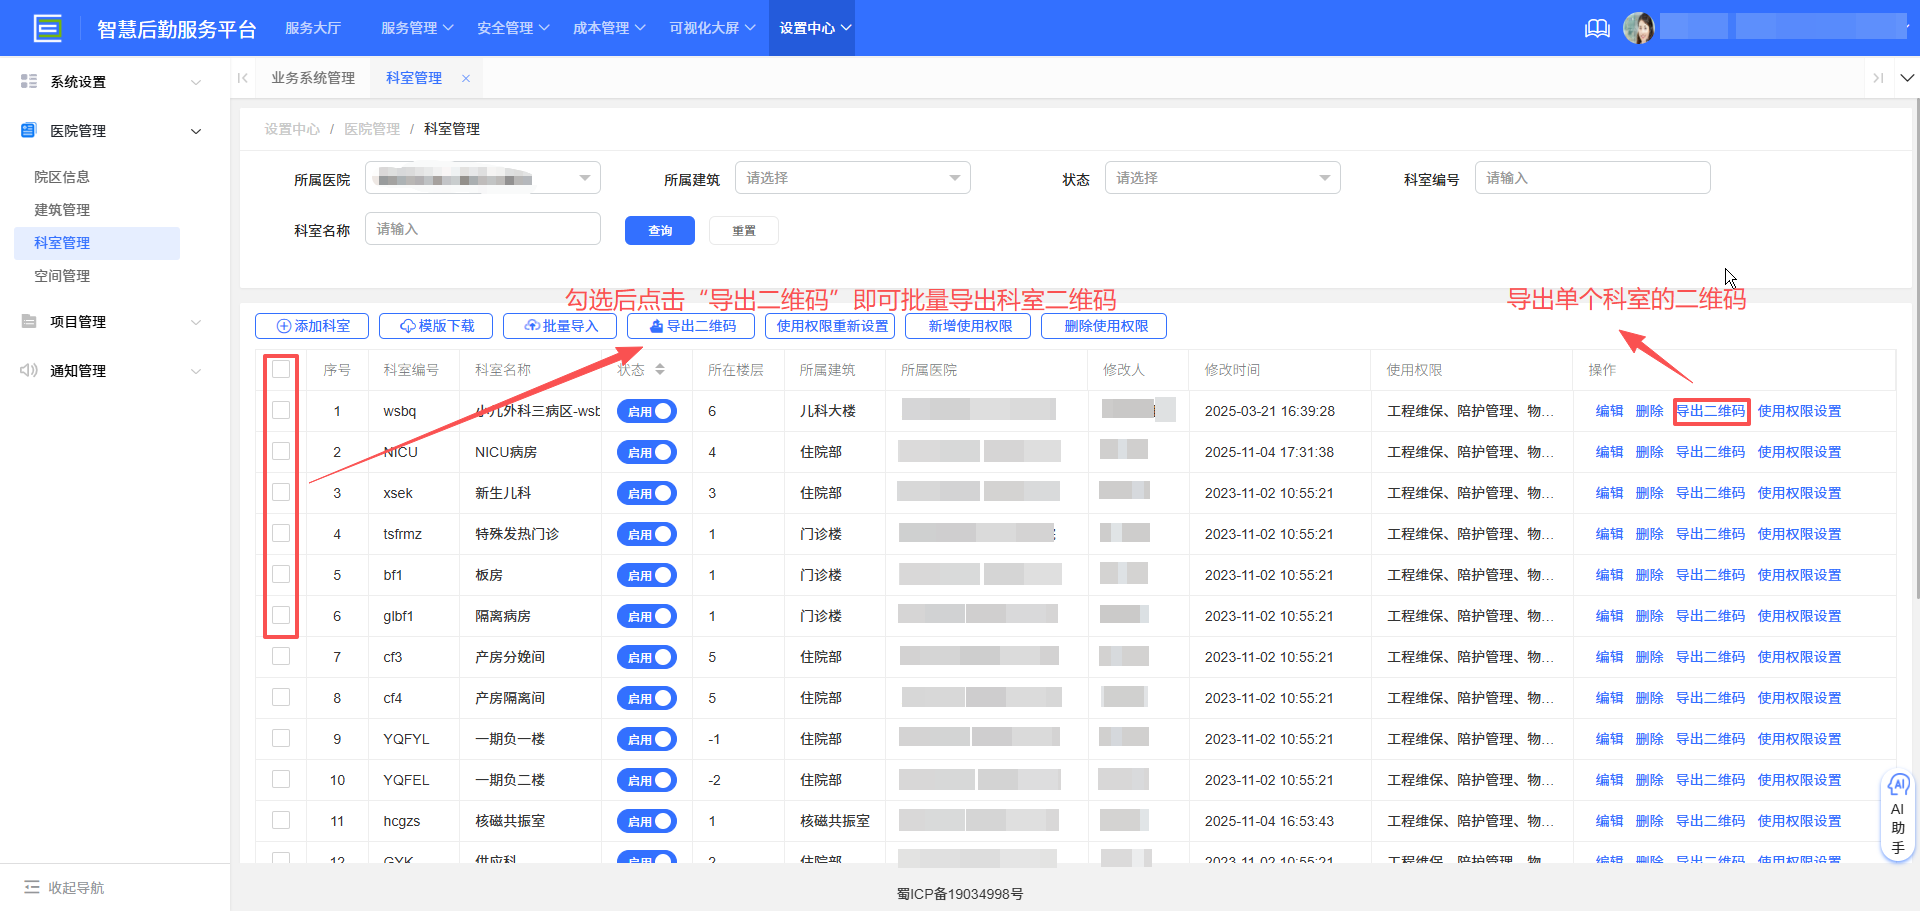Open the 所属建筑 dropdown
Image resolution: width=1920 pixels, height=911 pixels.
coord(852,178)
